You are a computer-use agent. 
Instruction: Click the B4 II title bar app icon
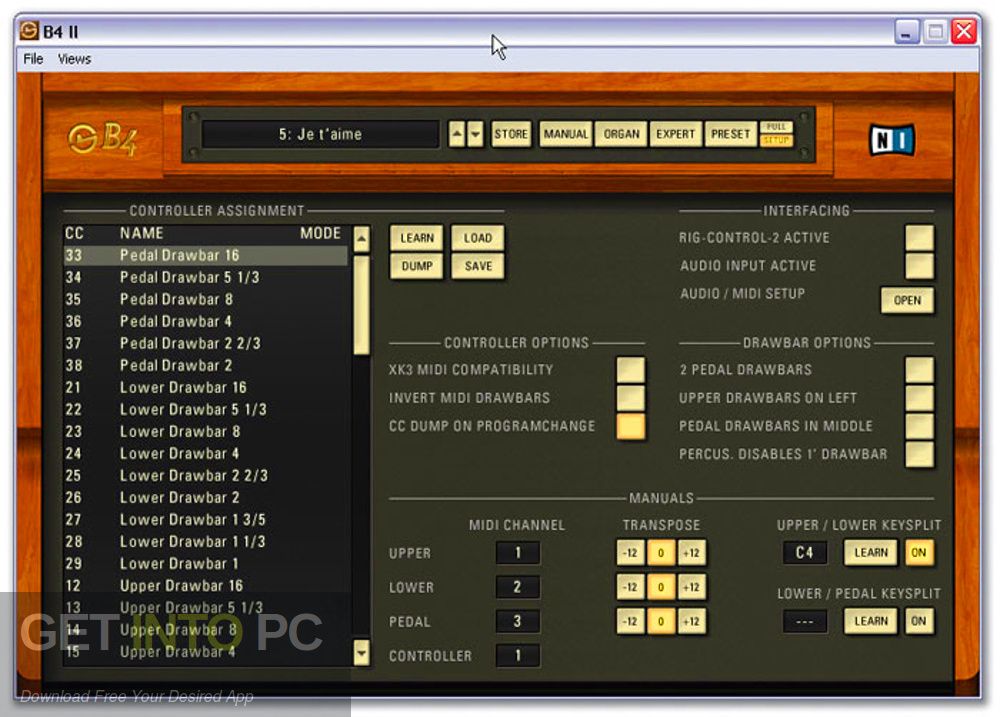pyautogui.click(x=29, y=30)
